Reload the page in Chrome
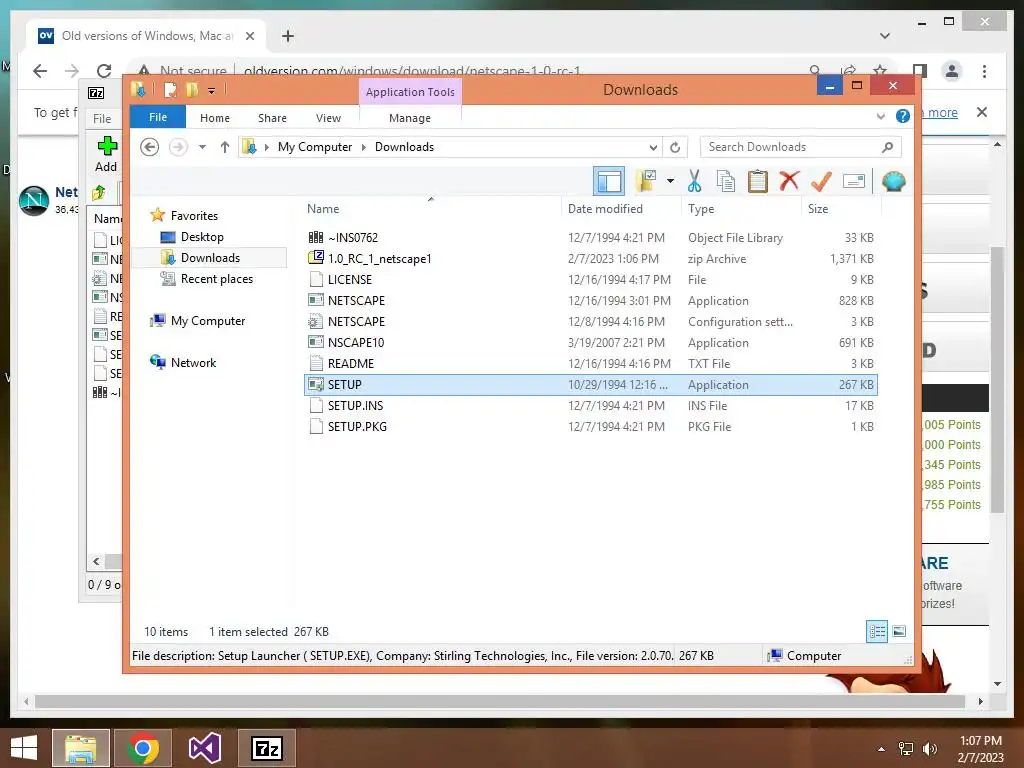Image resolution: width=1024 pixels, height=768 pixels. pos(104,71)
